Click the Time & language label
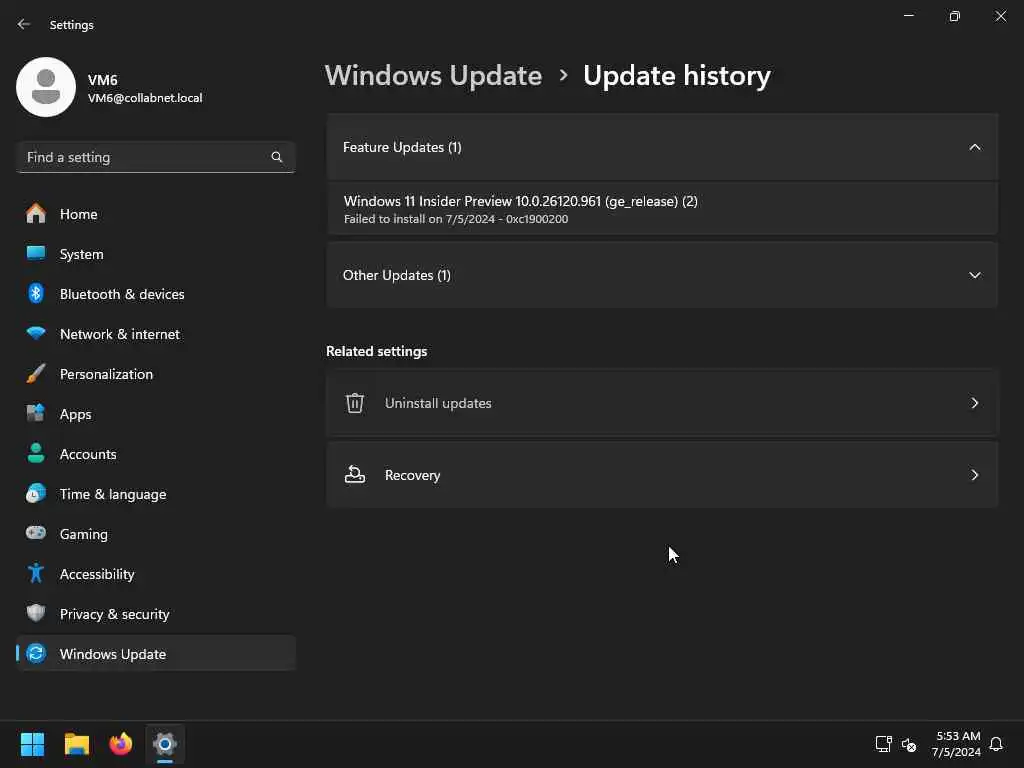This screenshot has height=768, width=1024. pyautogui.click(x=113, y=494)
